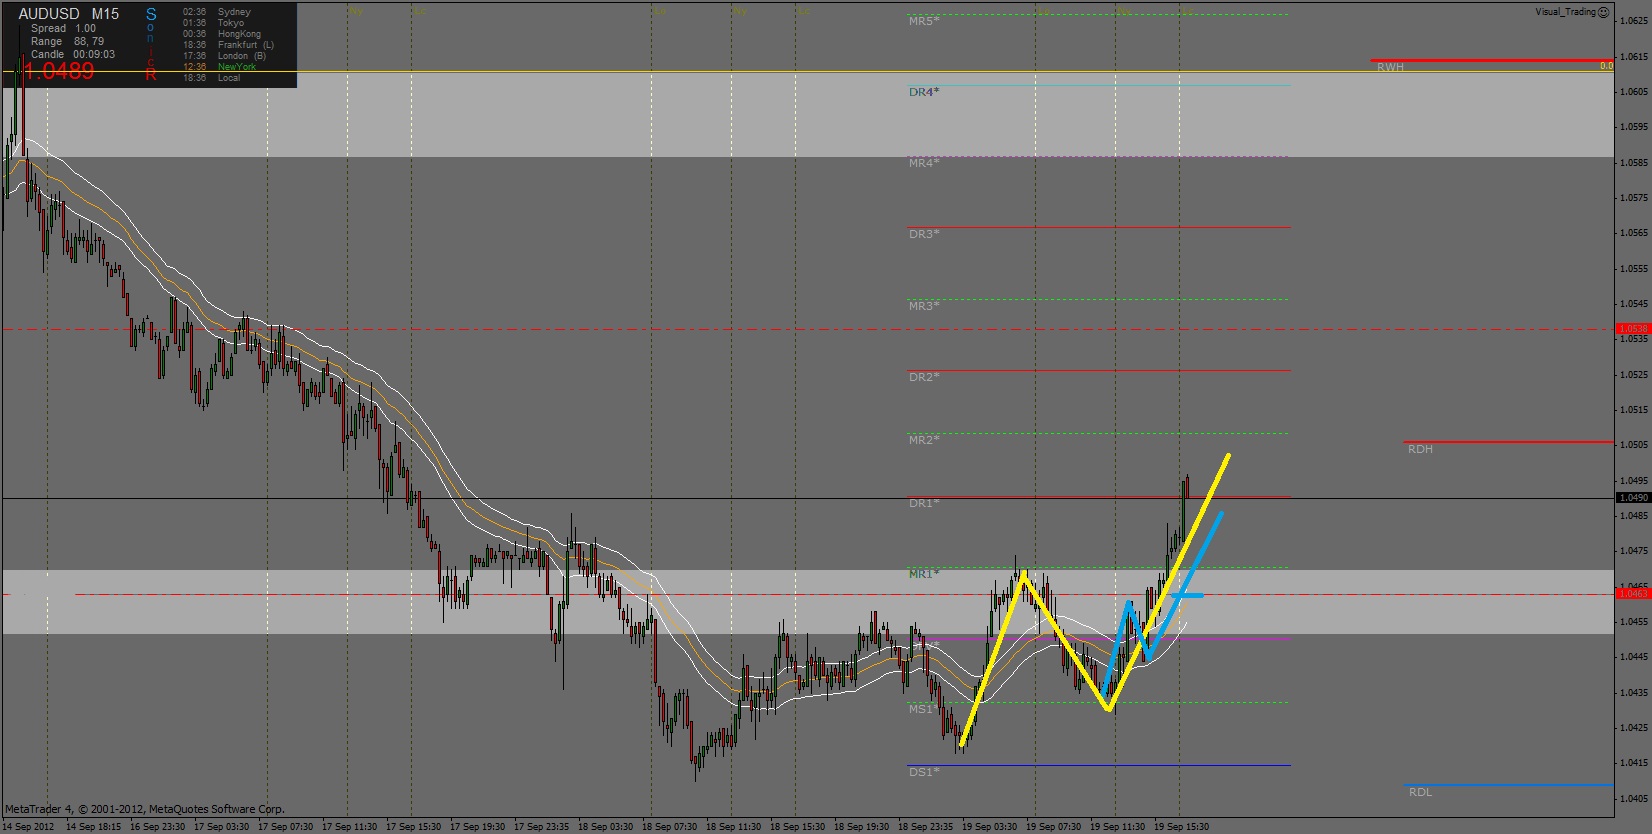The height and width of the screenshot is (834, 1652).
Task: Select the AUDUSD M15 symbol title
Action: (69, 14)
